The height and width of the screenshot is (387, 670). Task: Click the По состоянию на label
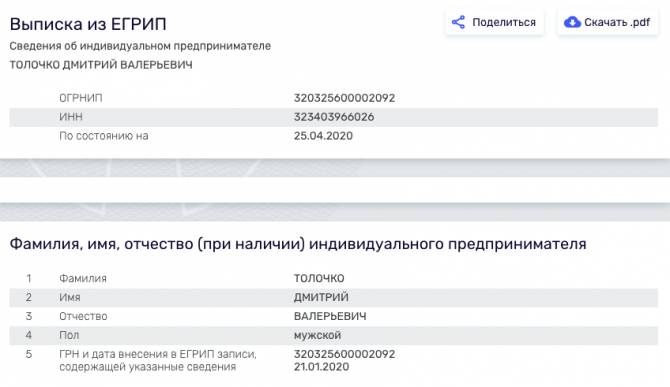[x=104, y=136]
